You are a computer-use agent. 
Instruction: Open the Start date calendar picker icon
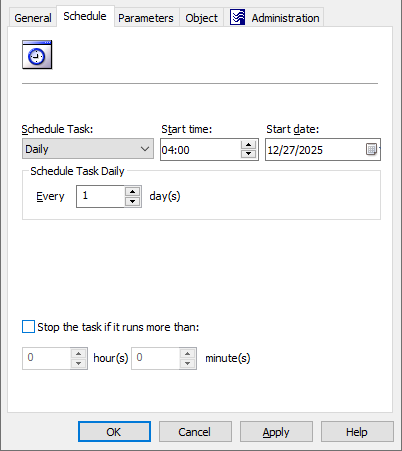pos(371,149)
